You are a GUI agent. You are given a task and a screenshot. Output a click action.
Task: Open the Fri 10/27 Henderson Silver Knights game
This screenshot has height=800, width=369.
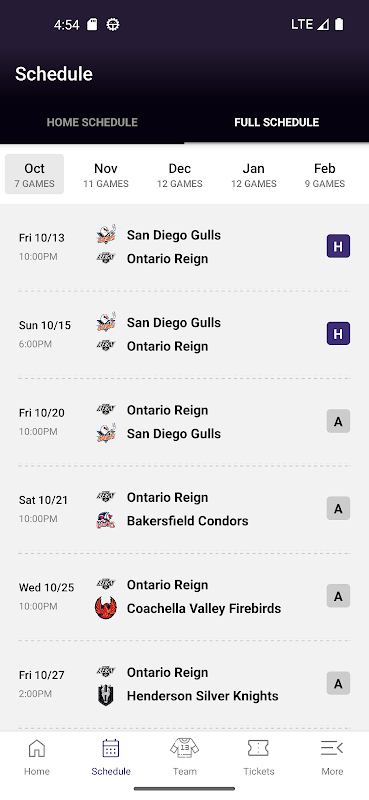point(184,684)
